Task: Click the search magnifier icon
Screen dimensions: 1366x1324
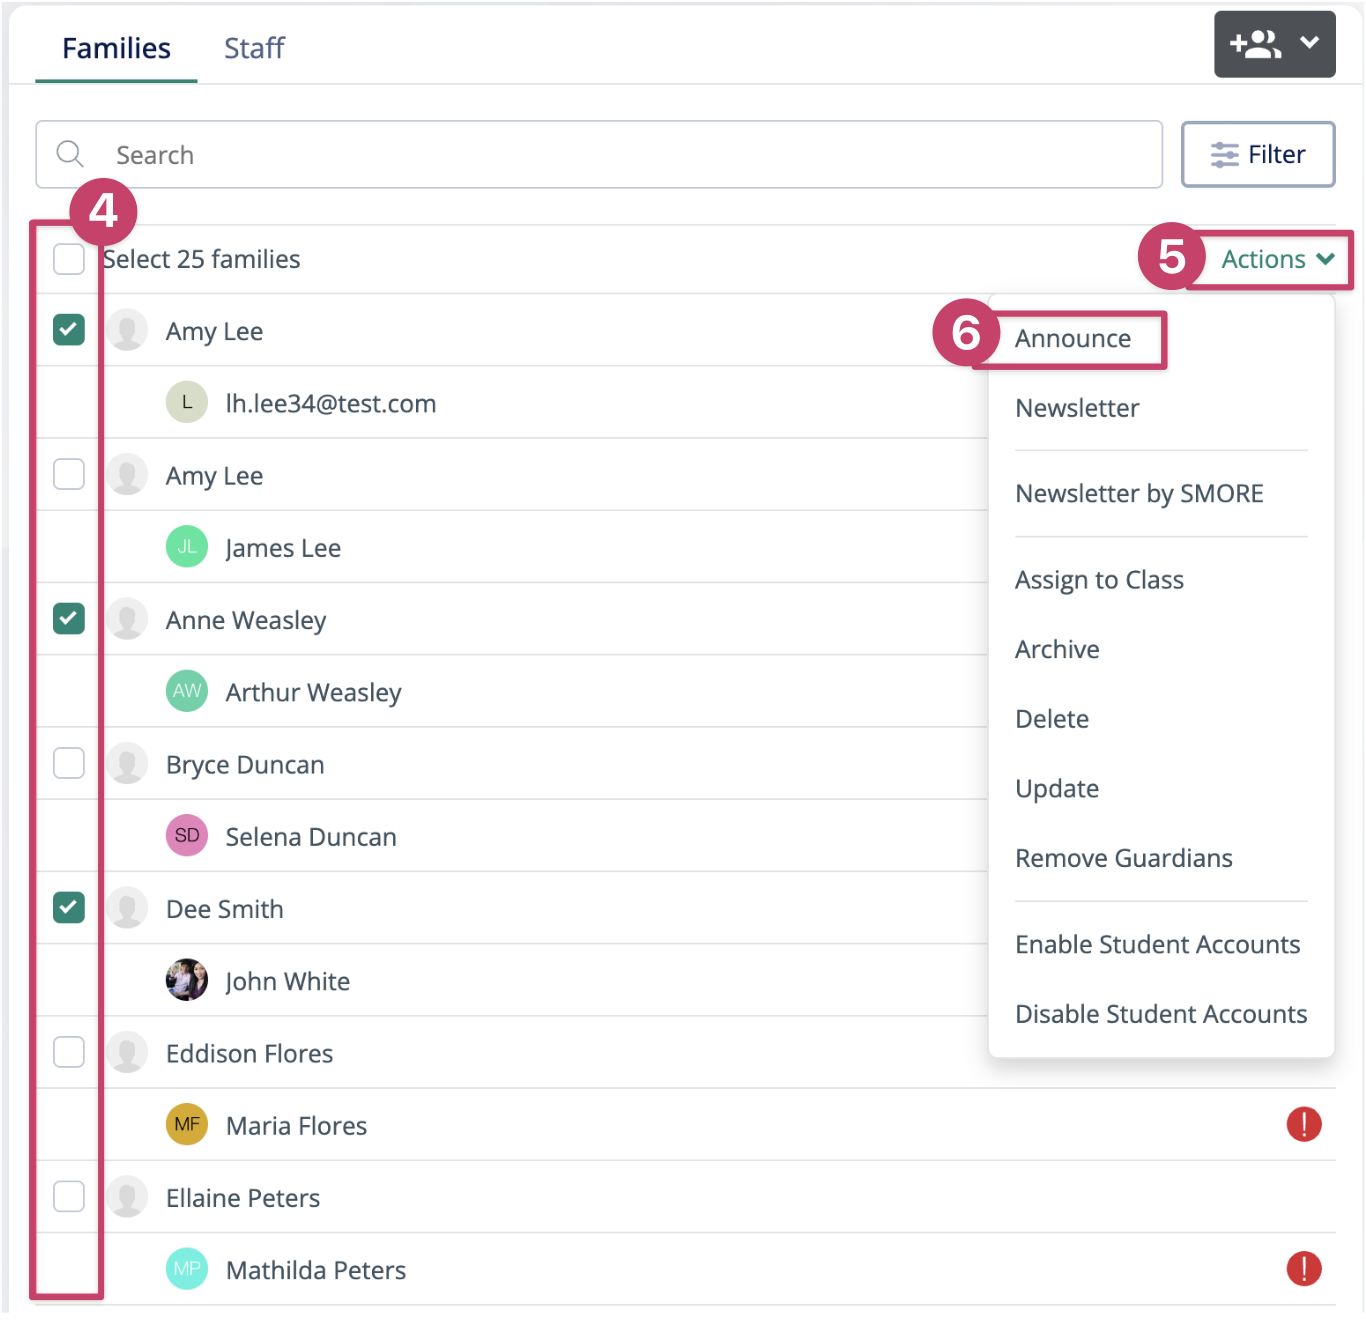Action: 70,154
